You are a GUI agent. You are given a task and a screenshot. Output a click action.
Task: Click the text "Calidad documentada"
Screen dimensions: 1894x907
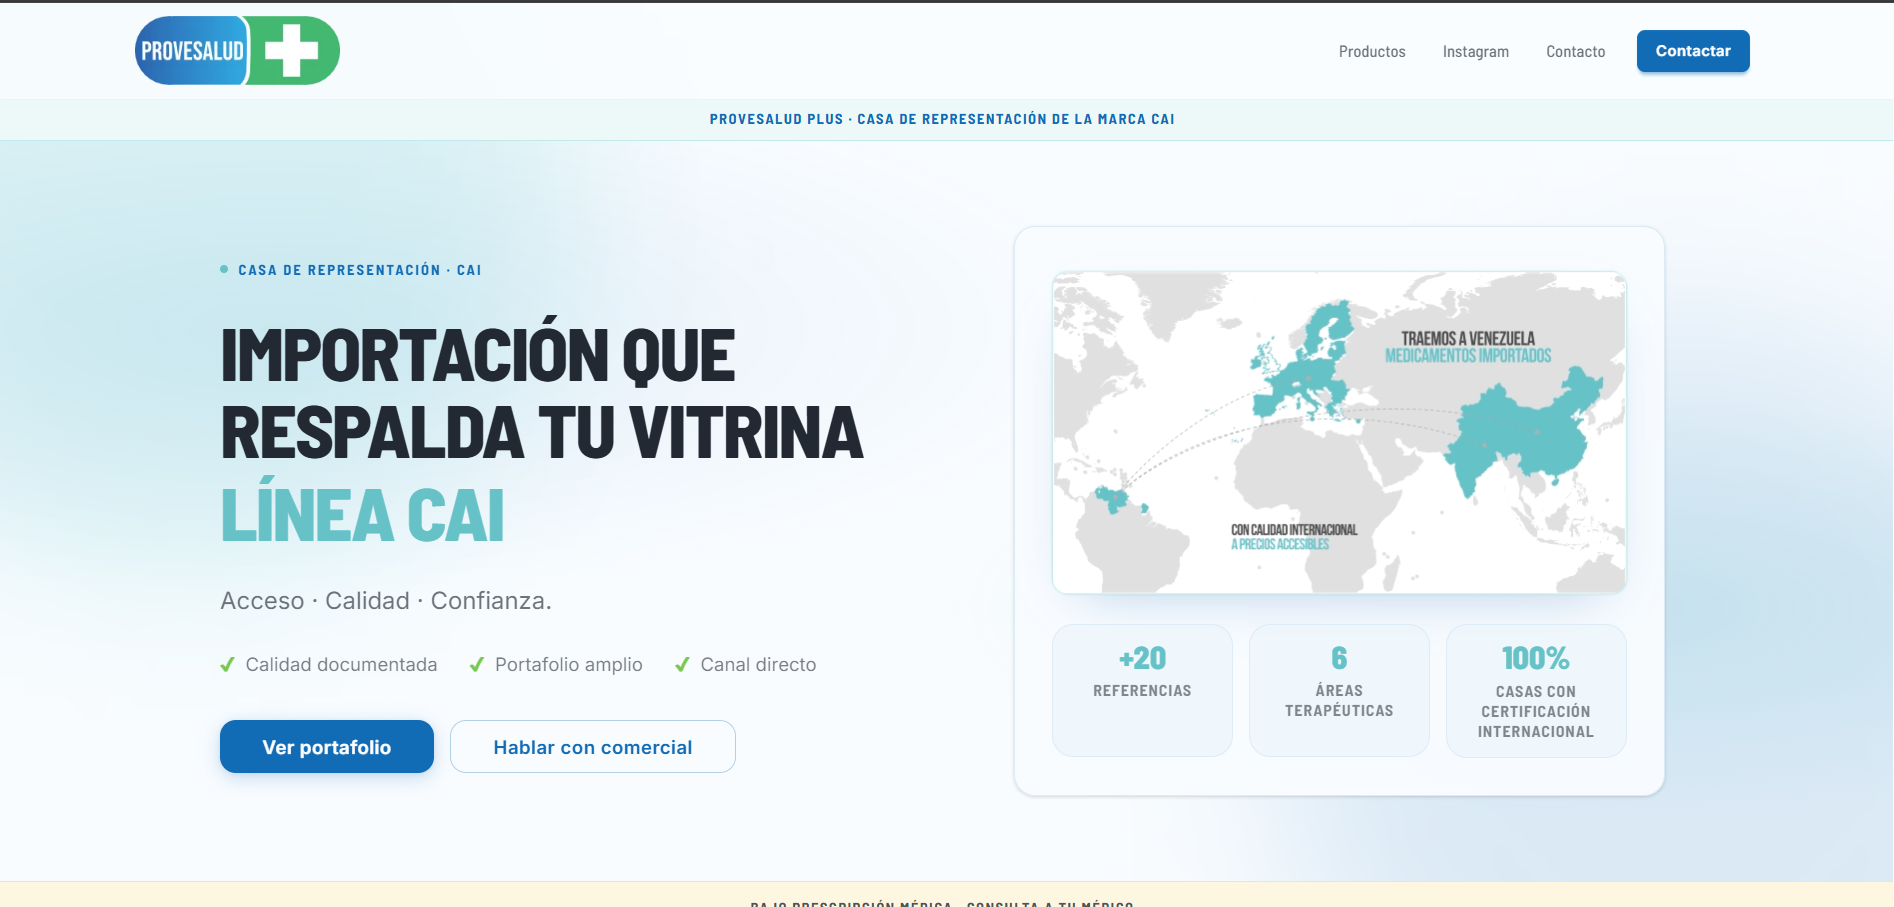coord(341,665)
